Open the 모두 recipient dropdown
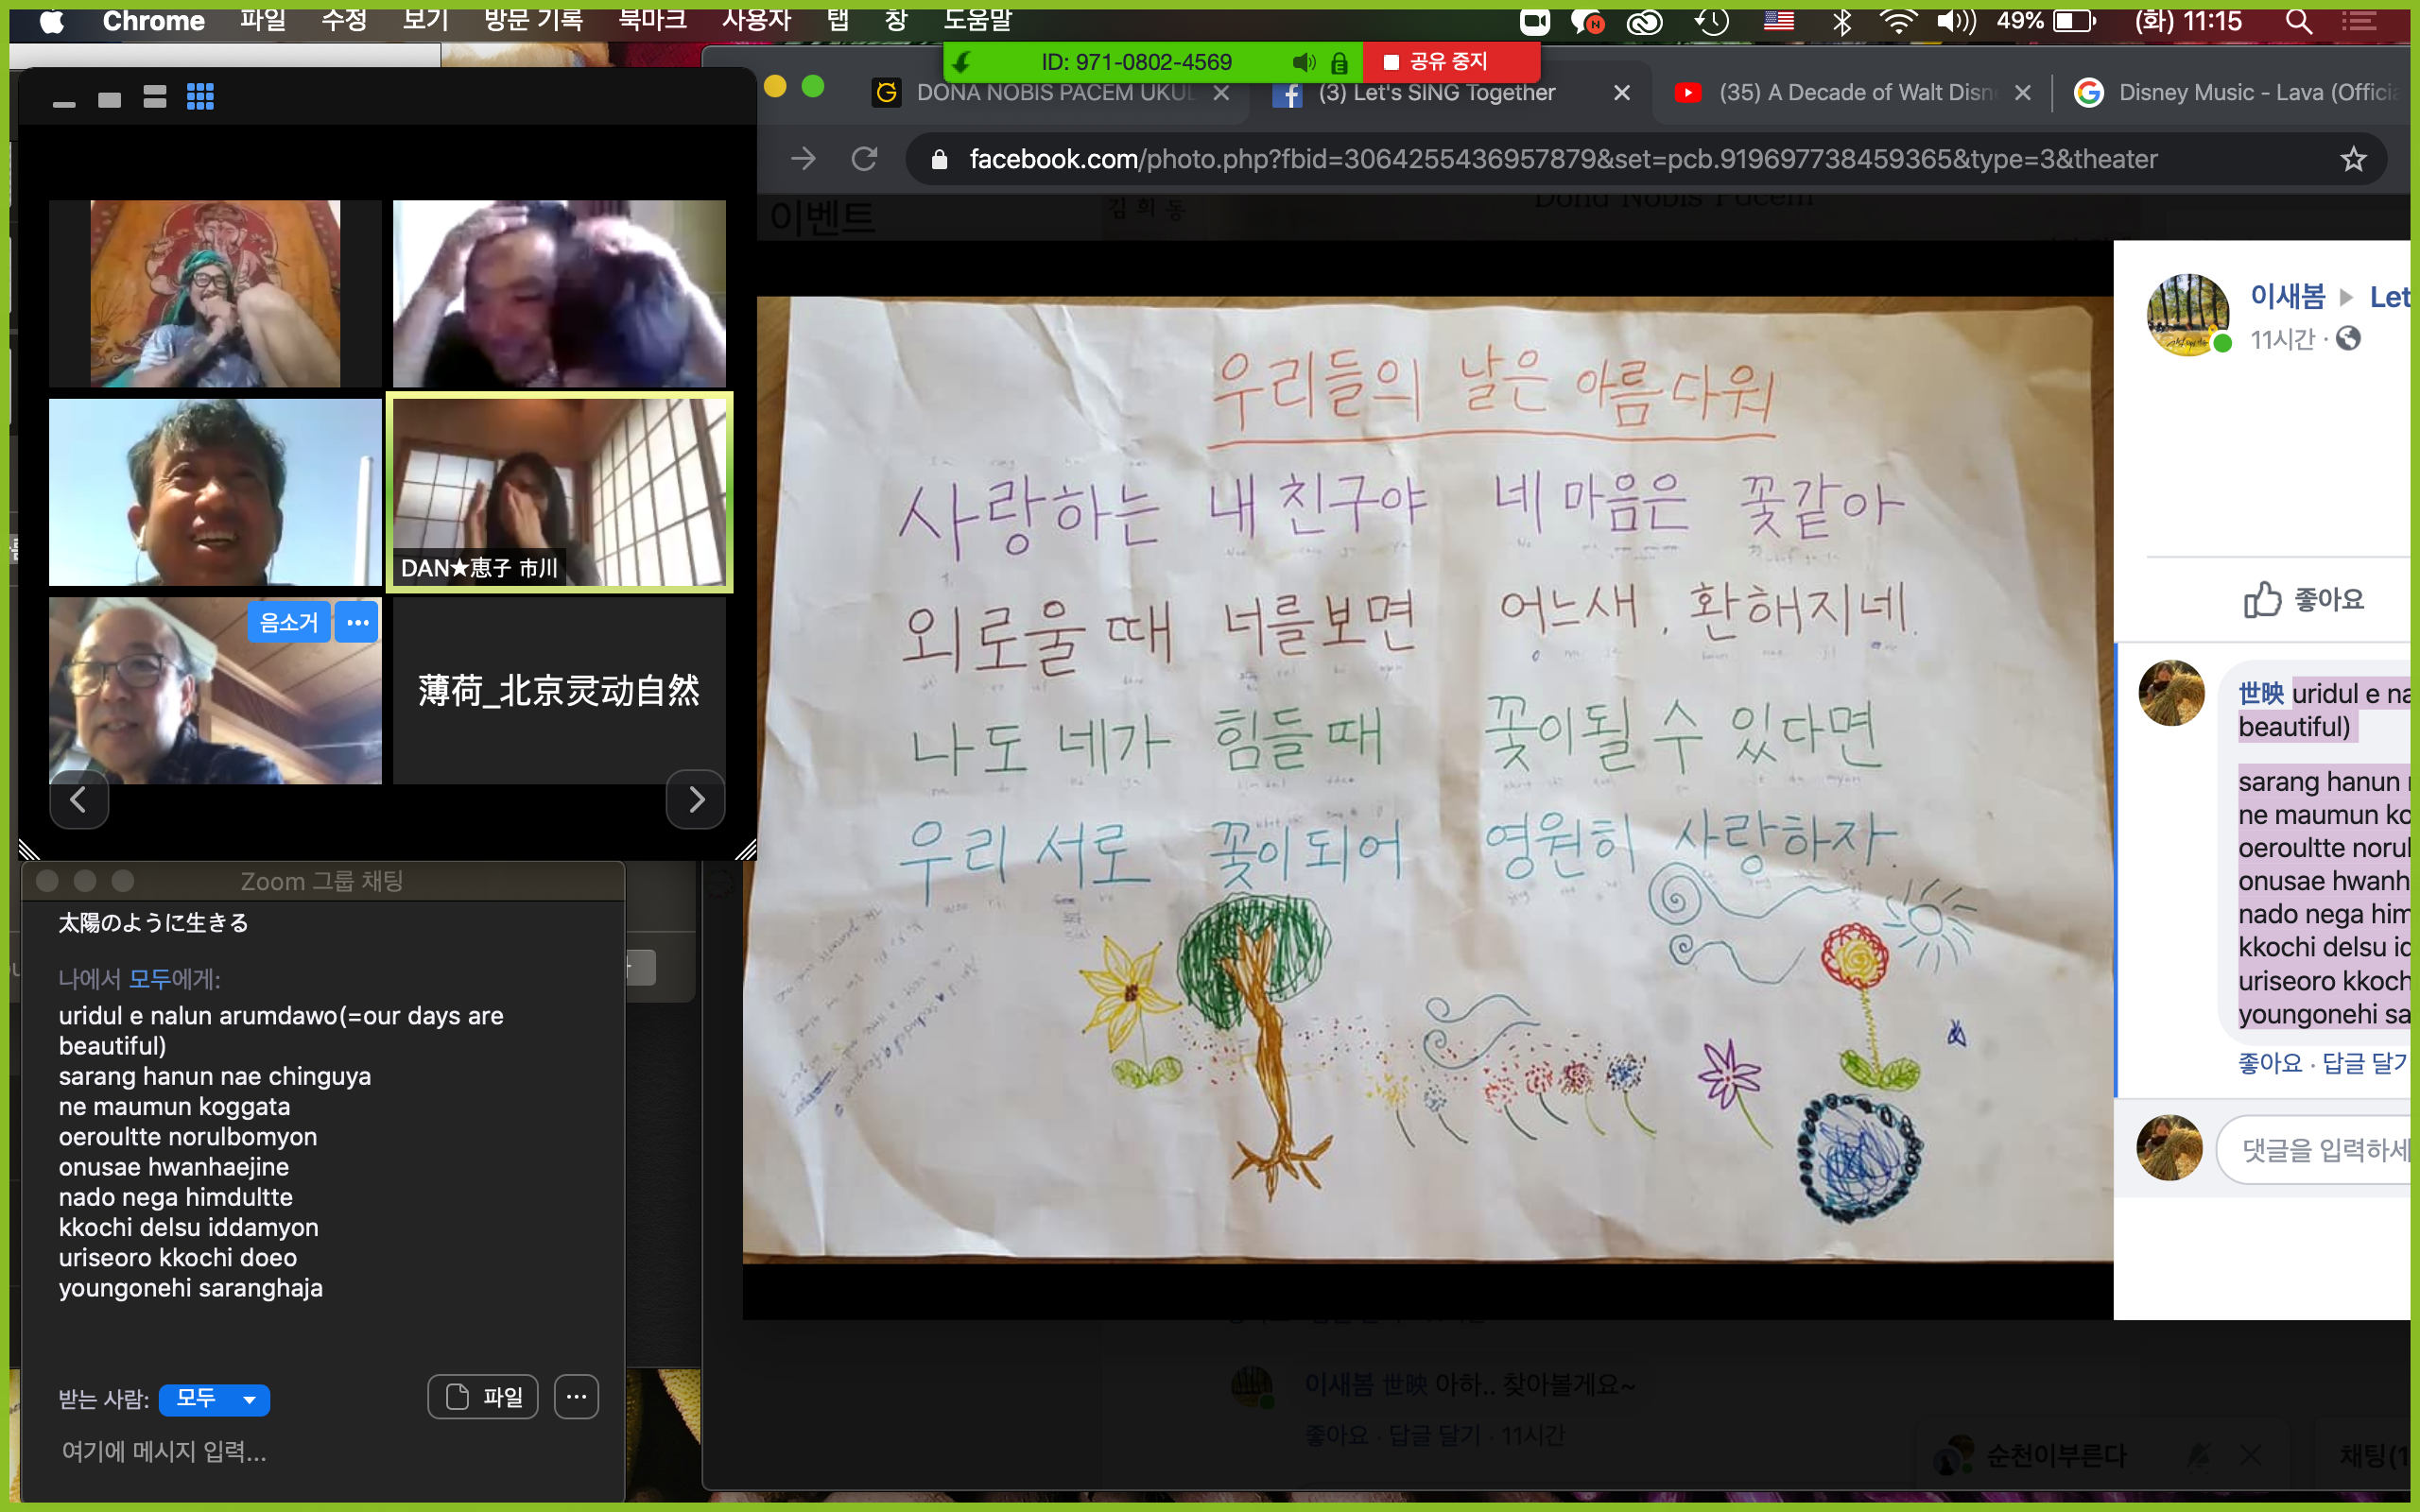Screen dimensions: 2420x1512 [x=214, y=1398]
